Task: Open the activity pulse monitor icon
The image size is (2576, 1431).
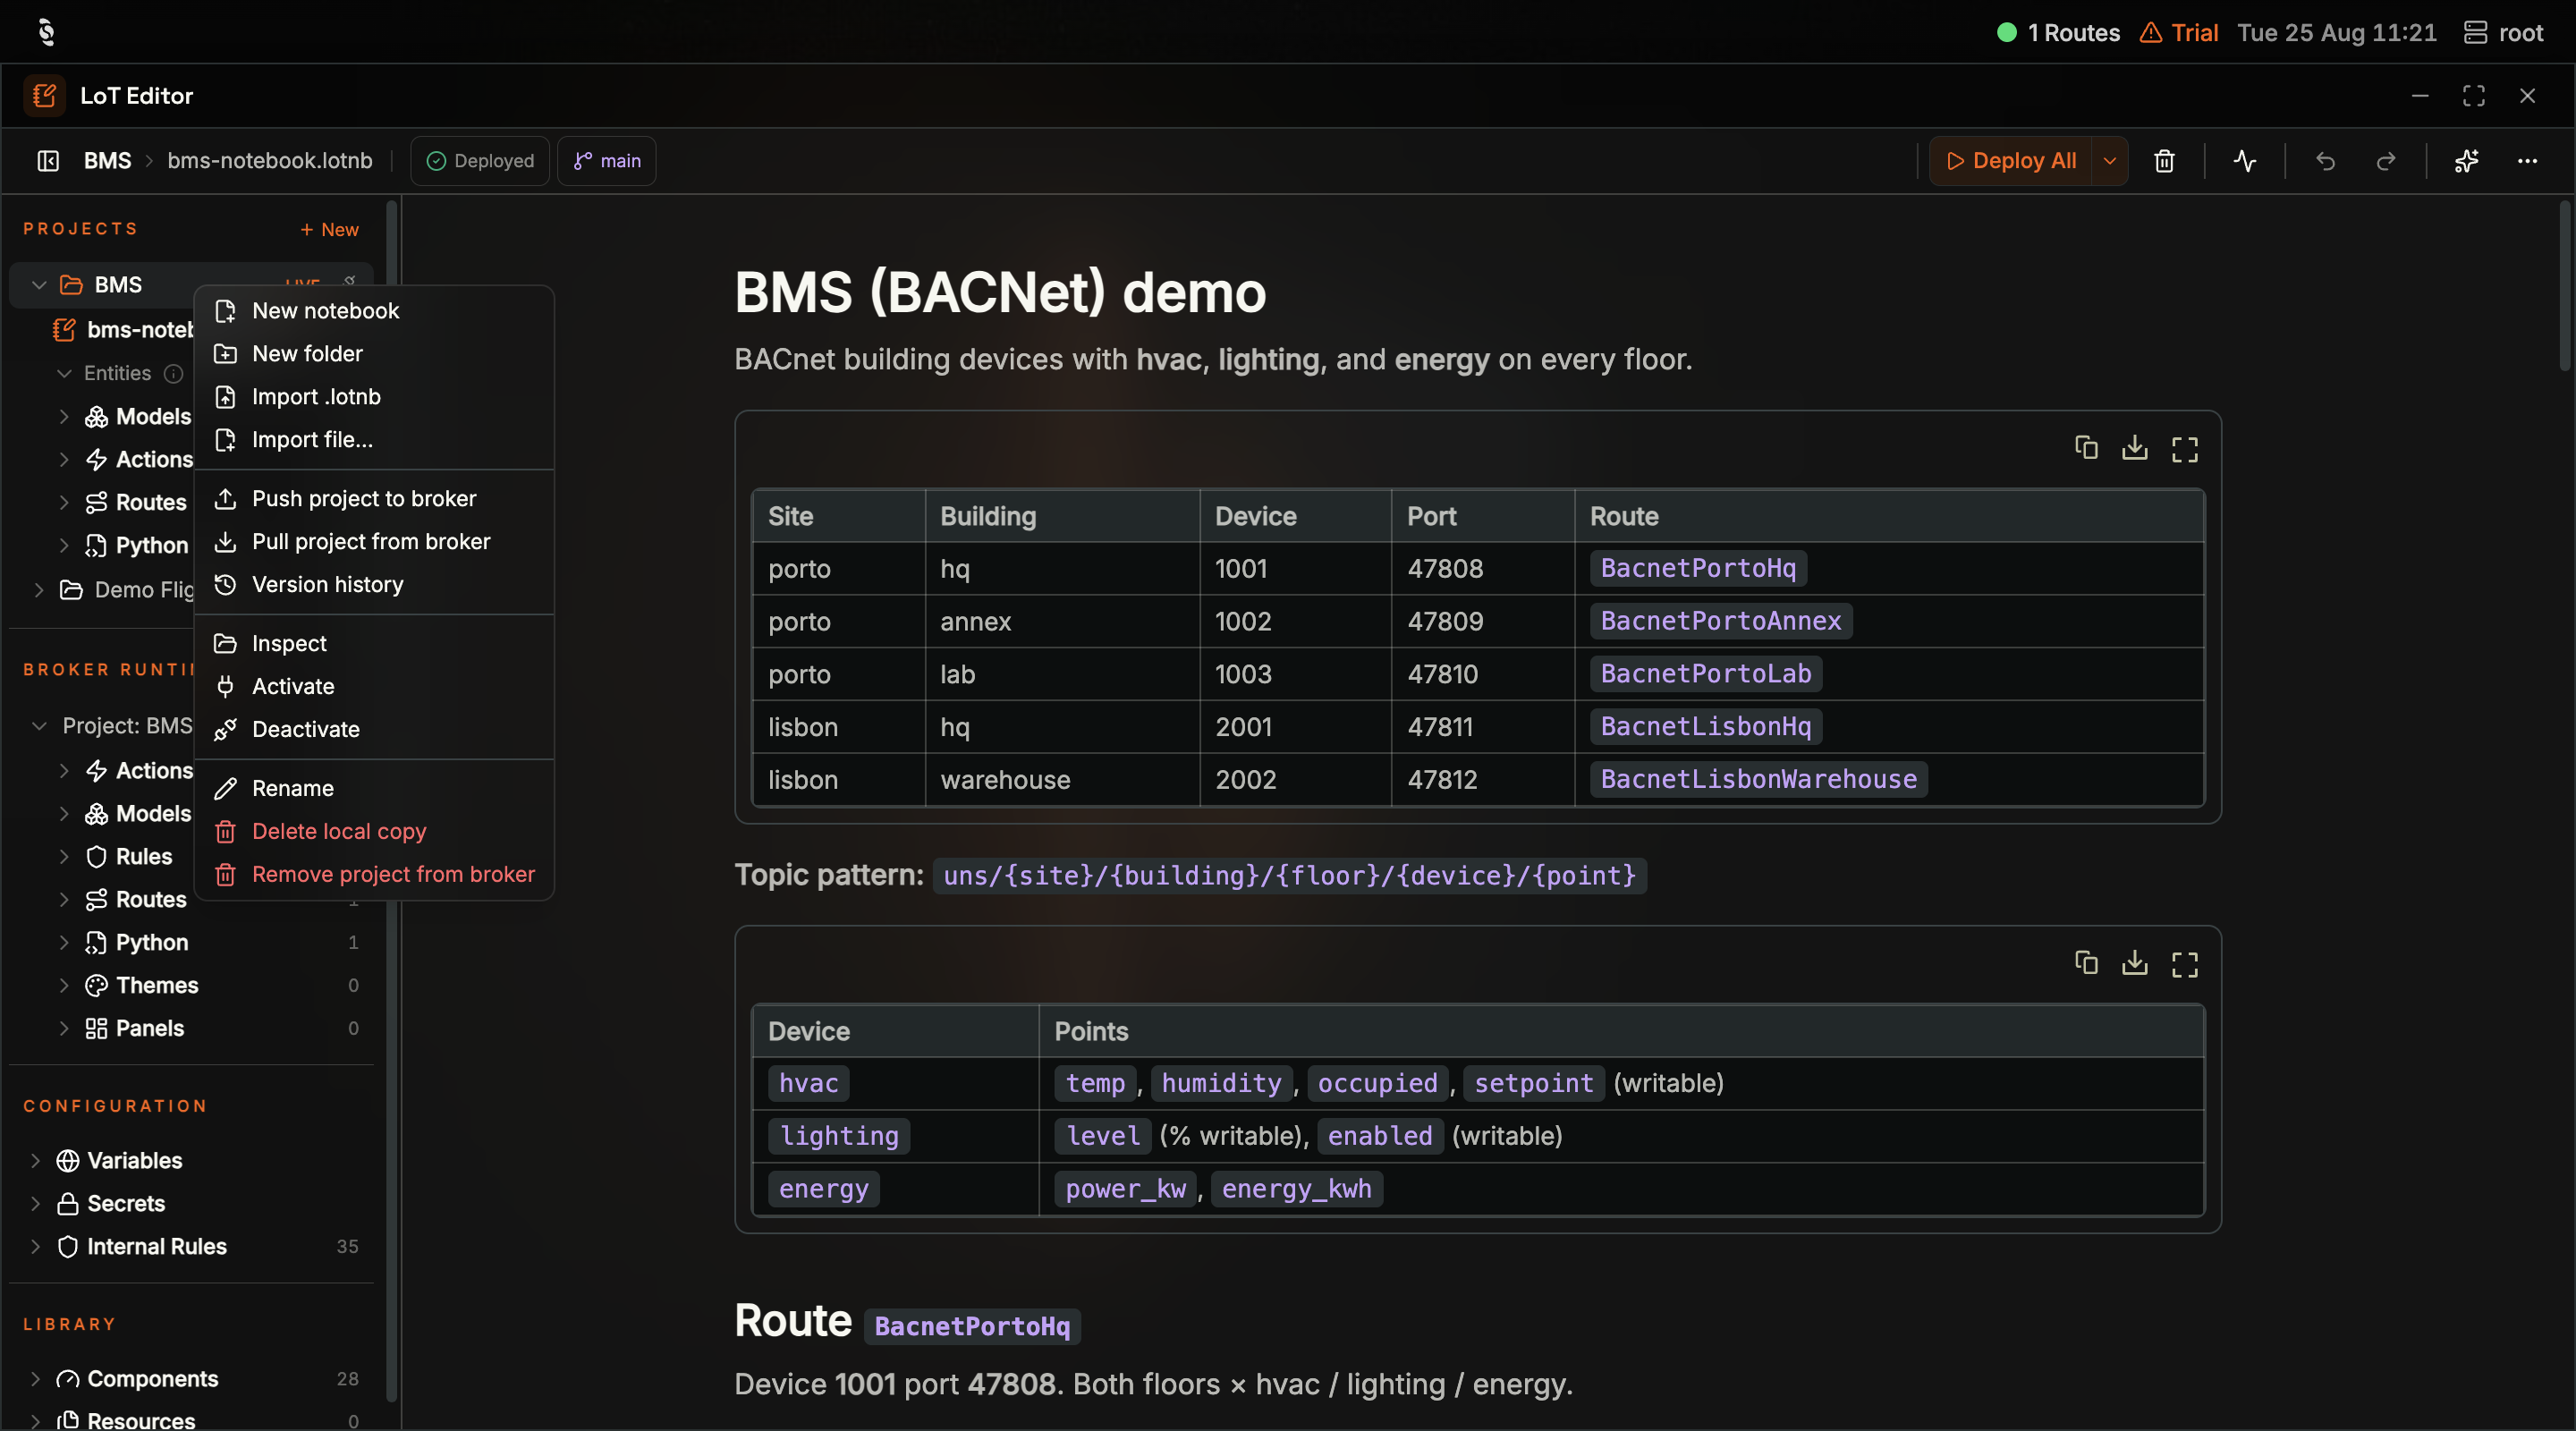Action: [2245, 161]
